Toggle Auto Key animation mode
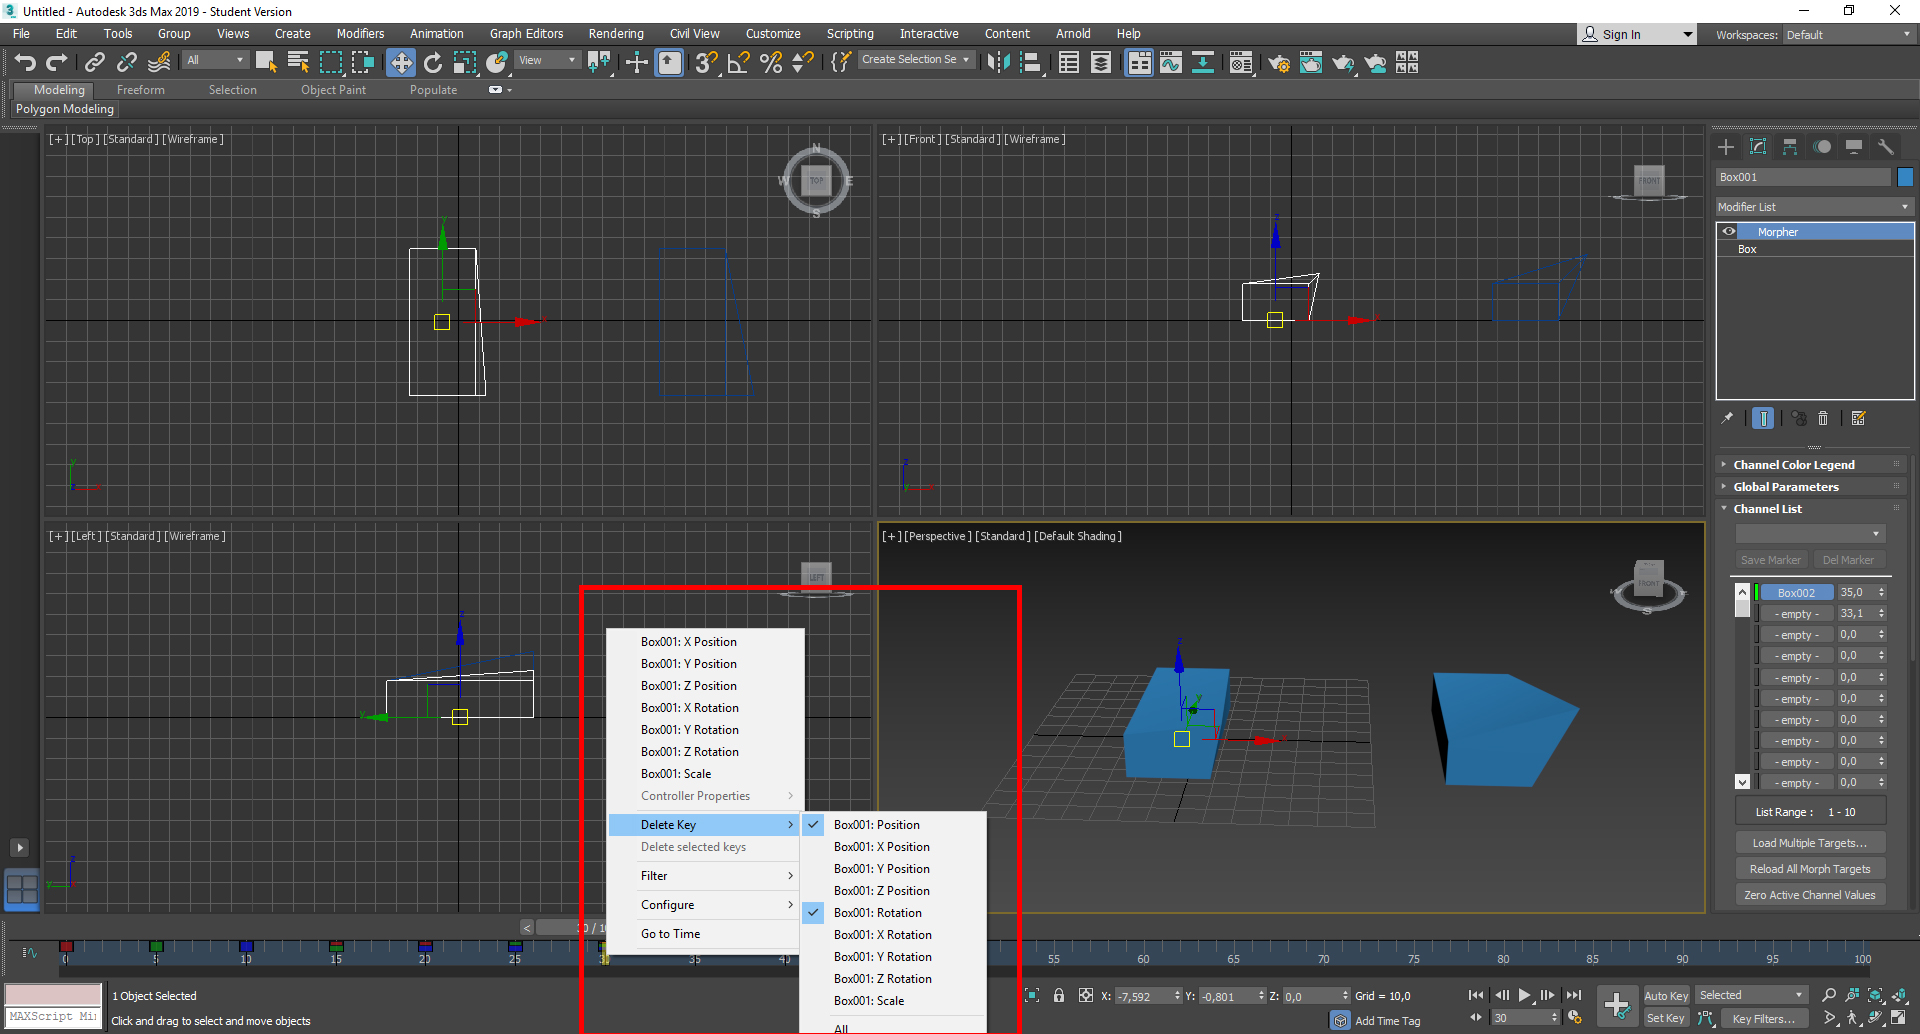 point(1665,995)
